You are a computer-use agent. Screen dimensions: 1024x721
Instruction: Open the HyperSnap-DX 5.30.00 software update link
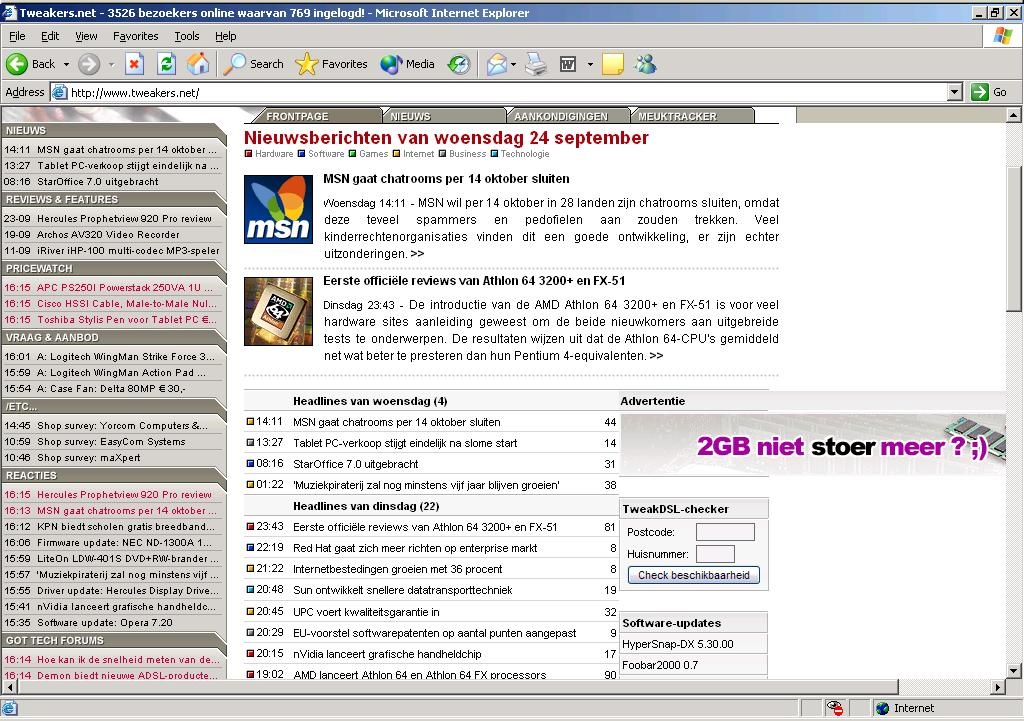(678, 644)
